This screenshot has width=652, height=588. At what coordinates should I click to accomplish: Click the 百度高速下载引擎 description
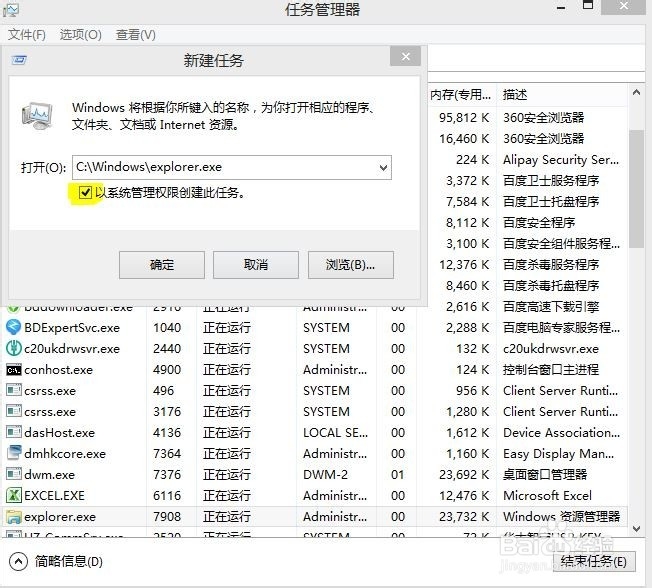(551, 306)
